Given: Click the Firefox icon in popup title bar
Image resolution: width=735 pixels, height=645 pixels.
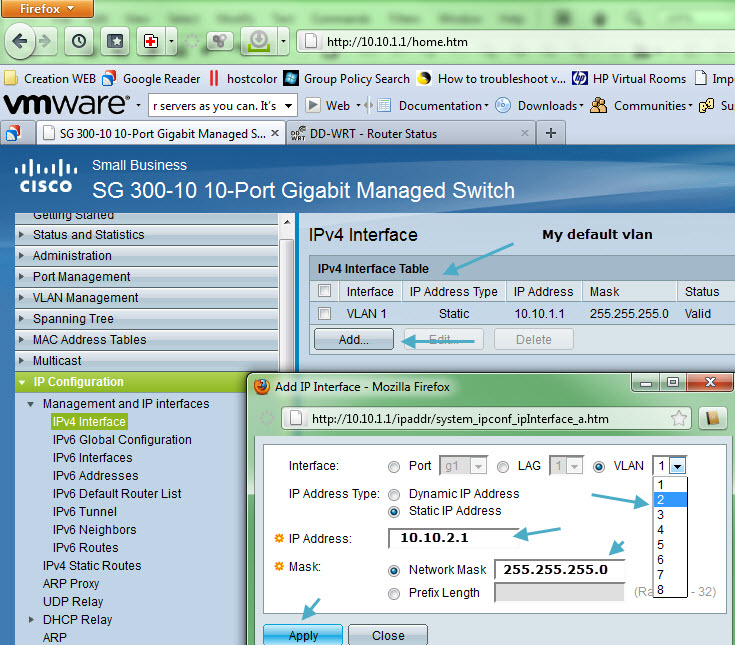Looking at the screenshot, I should point(262,387).
